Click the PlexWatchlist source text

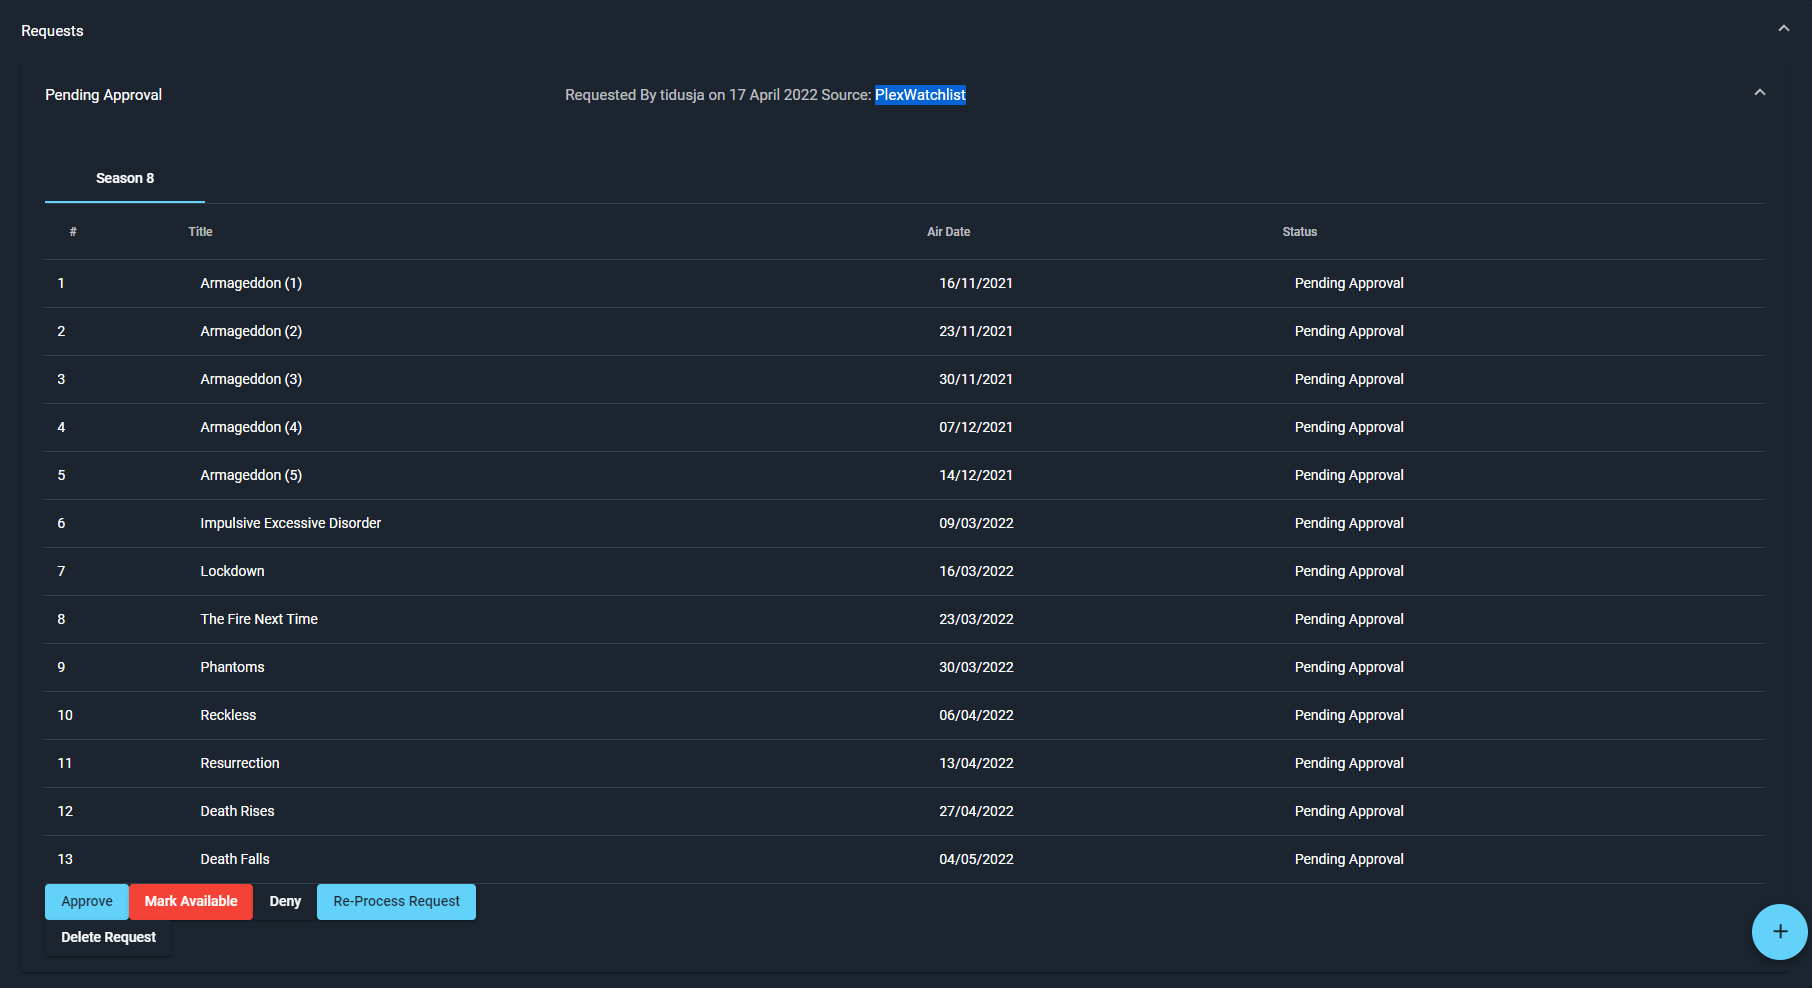920,95
